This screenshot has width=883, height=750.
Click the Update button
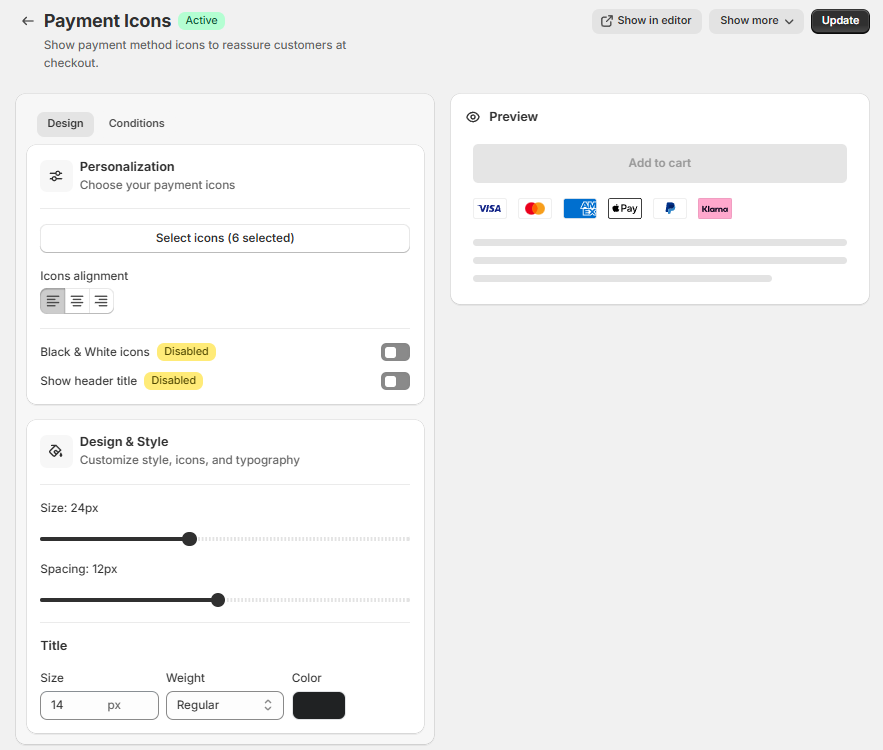(840, 21)
